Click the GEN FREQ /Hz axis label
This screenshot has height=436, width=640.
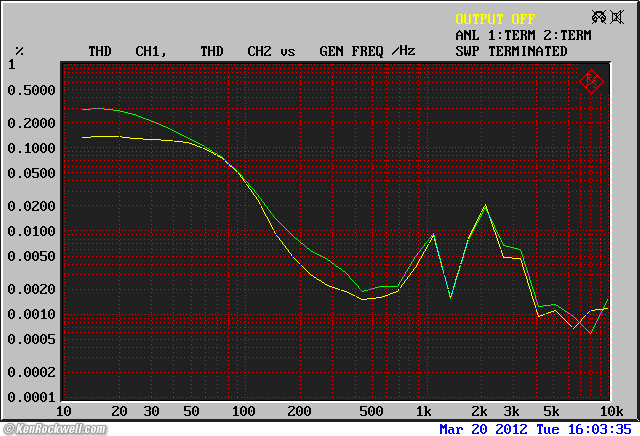367,51
